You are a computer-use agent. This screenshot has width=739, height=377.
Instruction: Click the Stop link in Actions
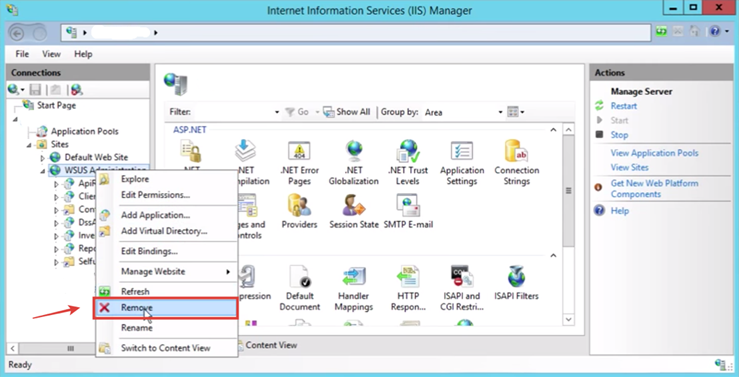click(619, 135)
